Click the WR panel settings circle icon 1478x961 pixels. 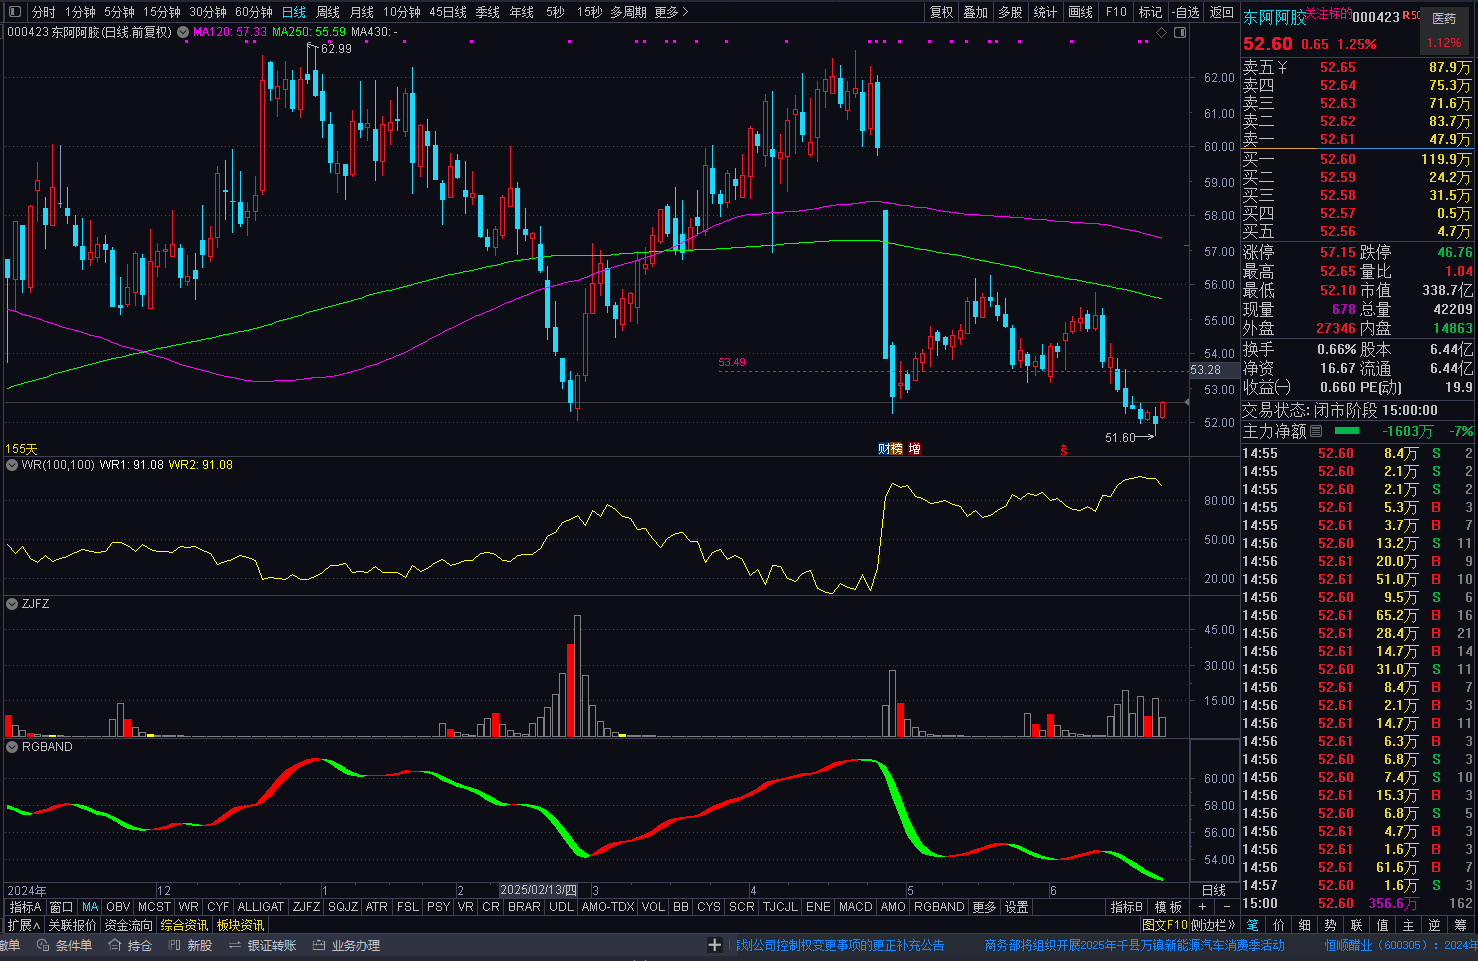(x=12, y=465)
